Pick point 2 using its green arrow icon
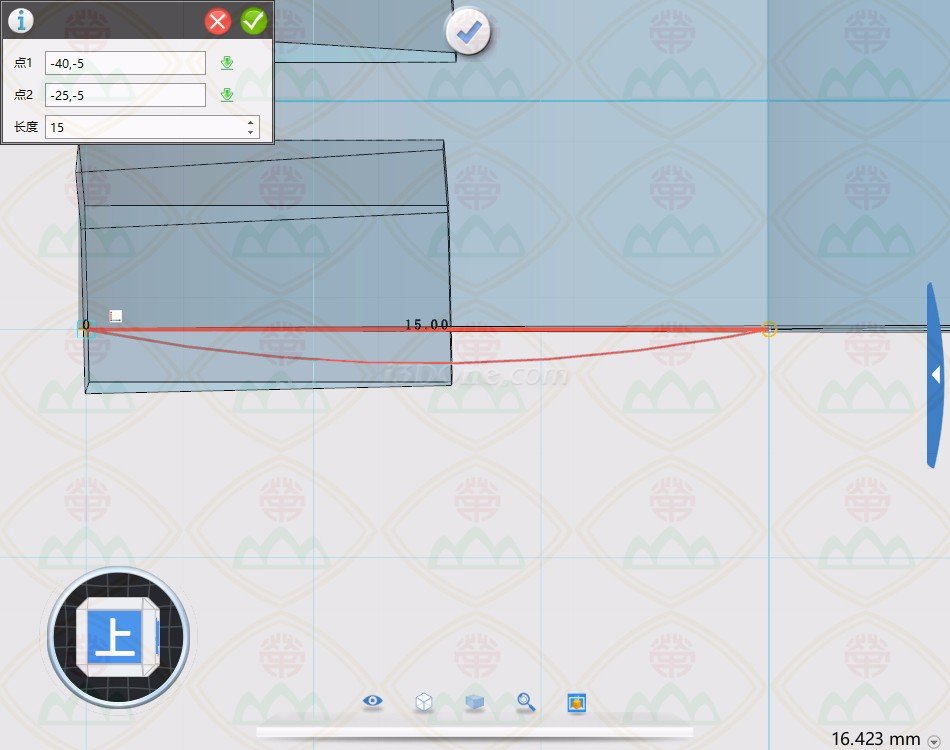 point(227,95)
